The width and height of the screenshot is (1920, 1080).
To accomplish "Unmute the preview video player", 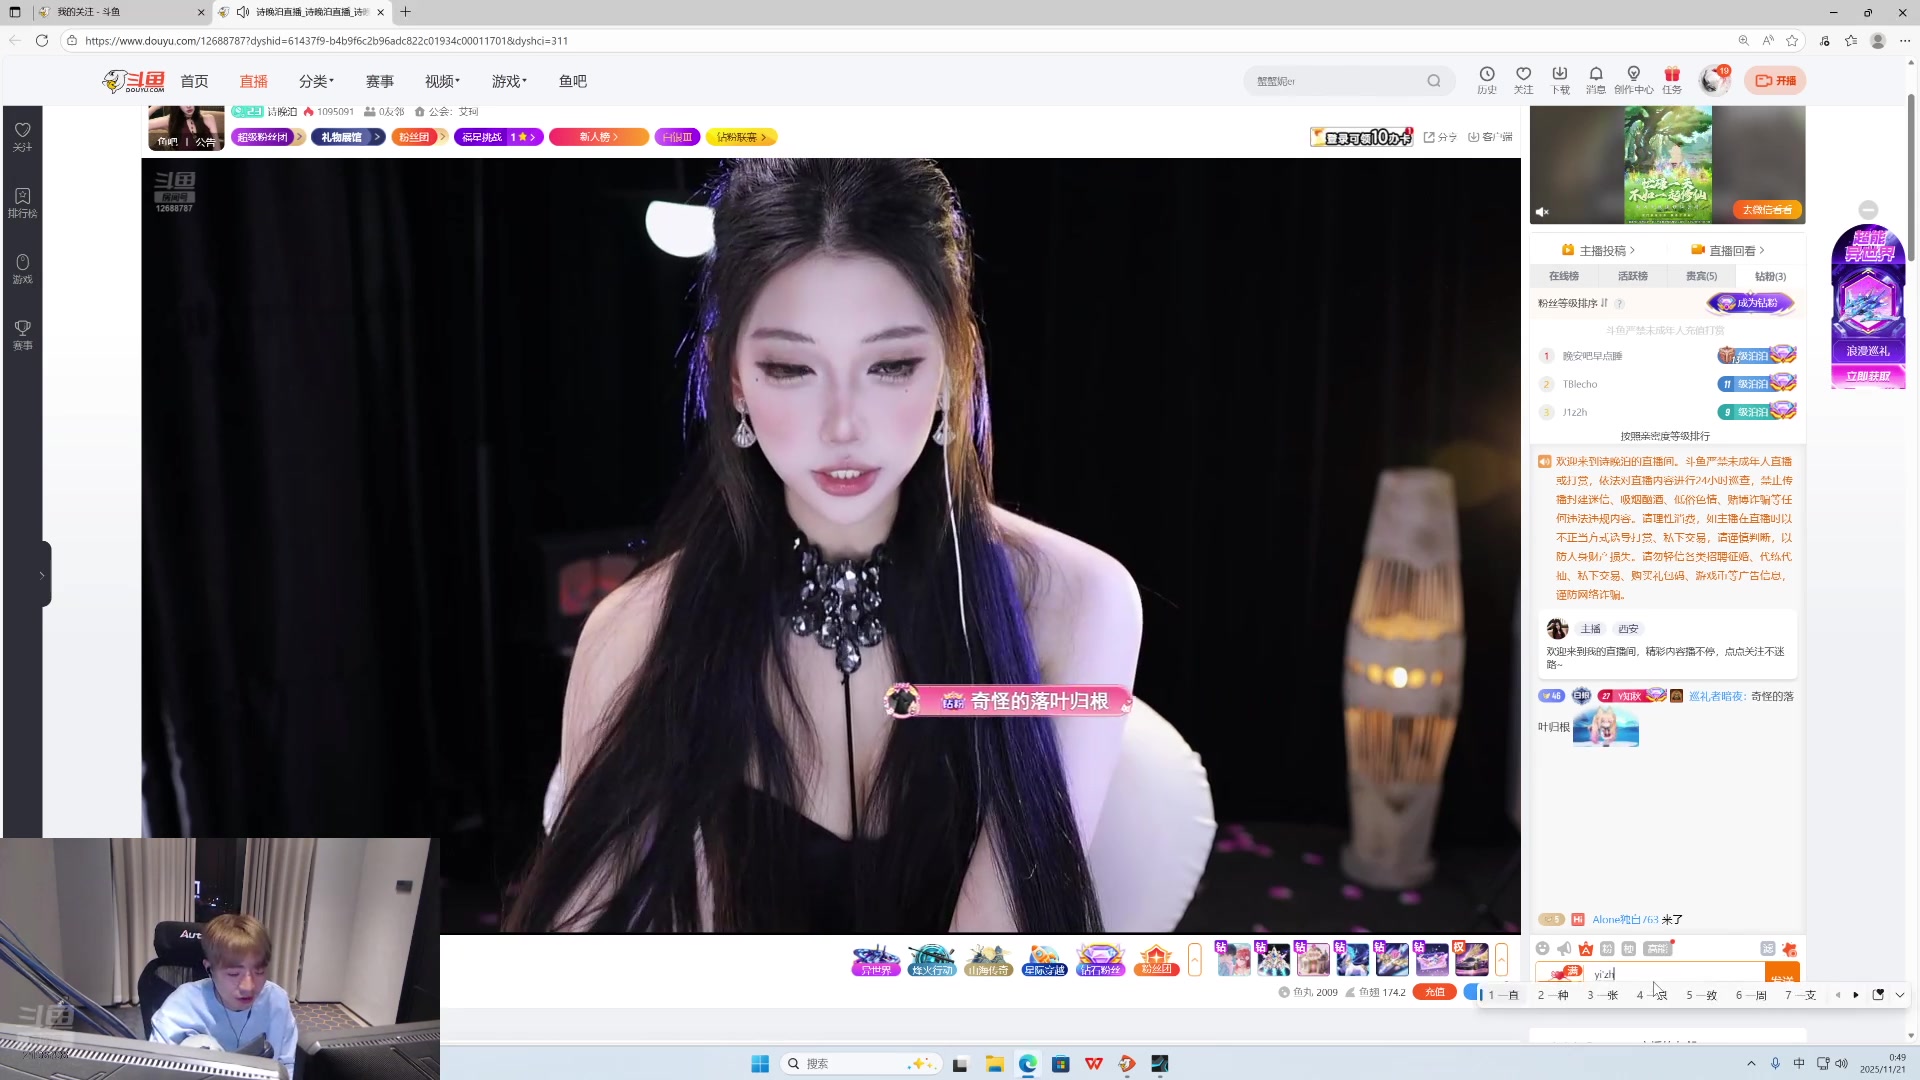I will (x=1542, y=211).
